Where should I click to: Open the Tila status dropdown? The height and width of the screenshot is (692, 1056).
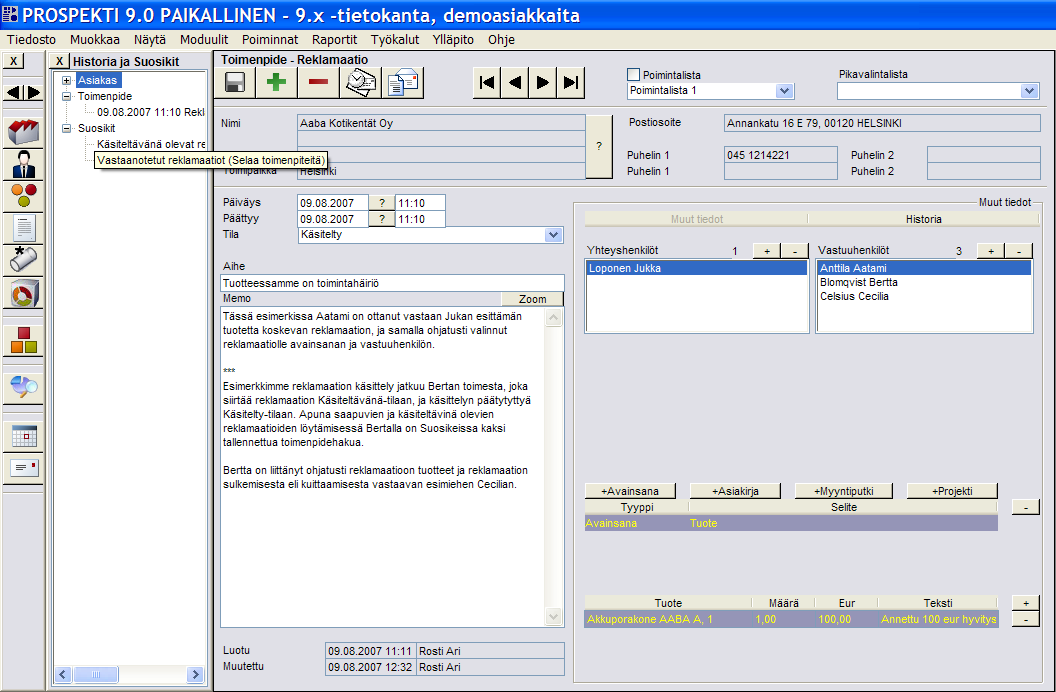click(x=554, y=235)
